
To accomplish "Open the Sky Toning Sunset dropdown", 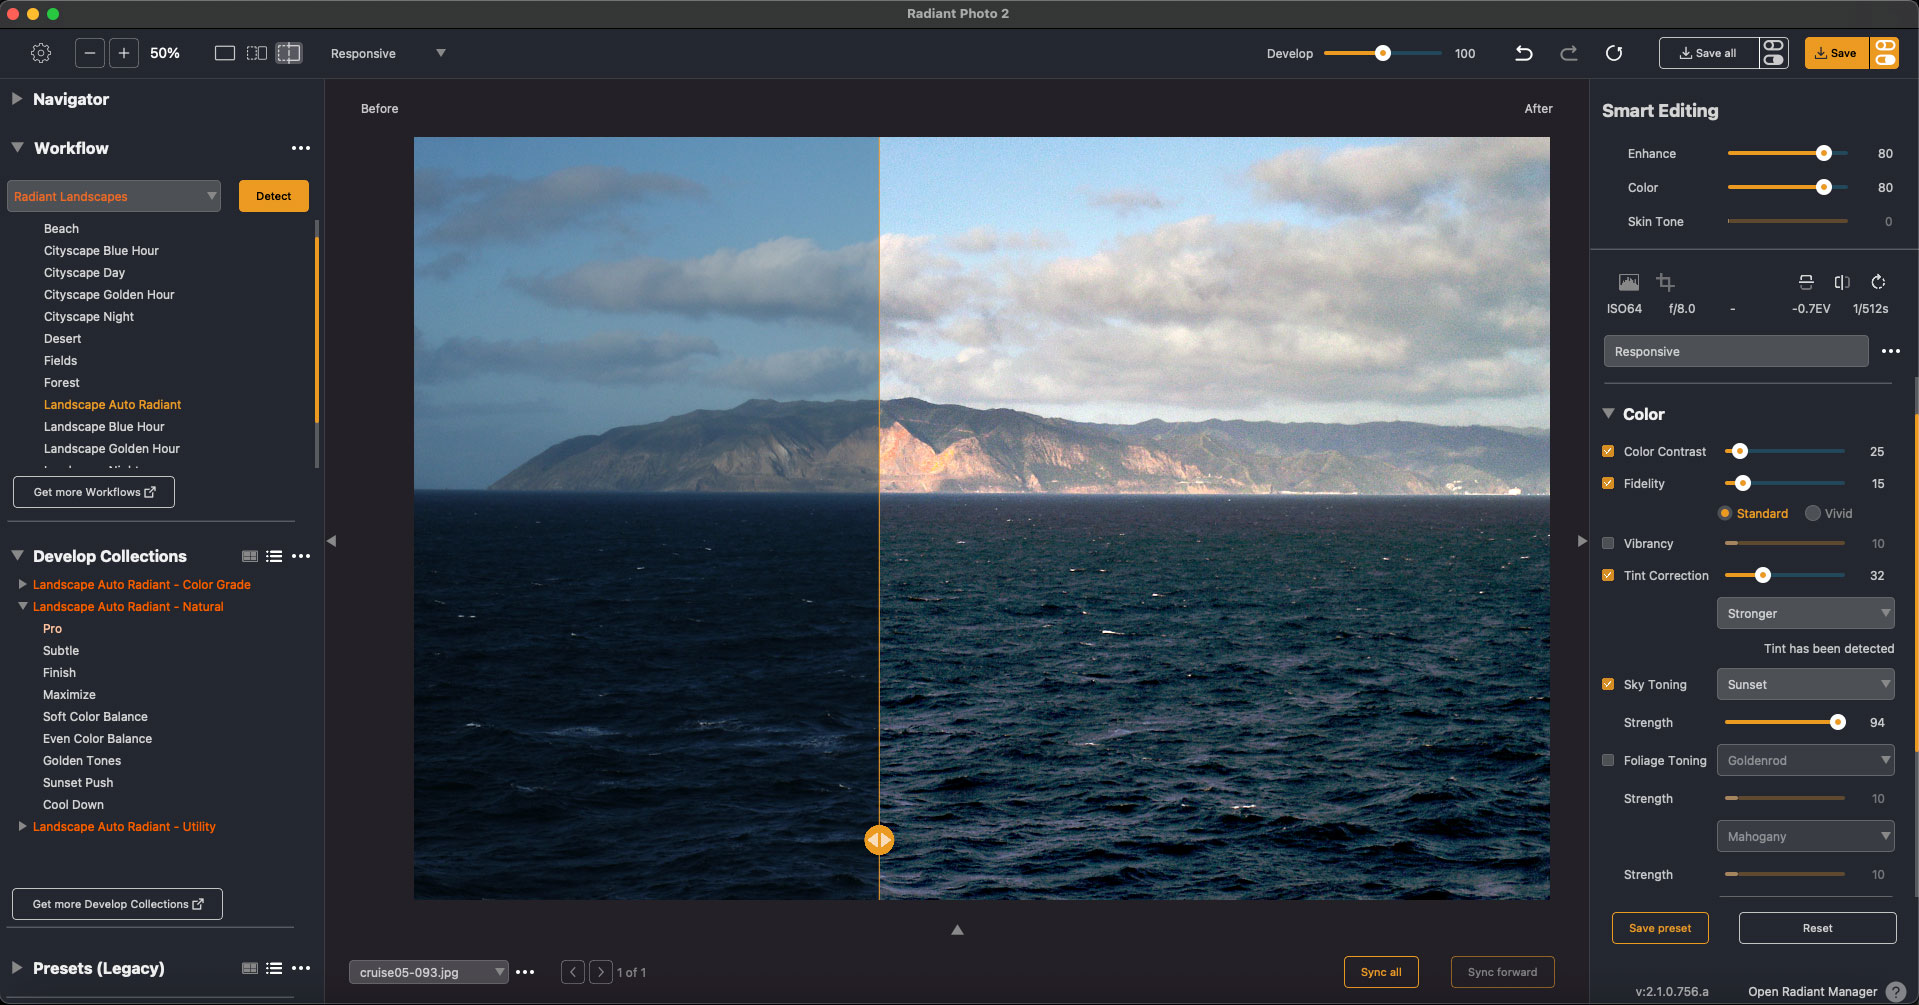I will point(1805,685).
